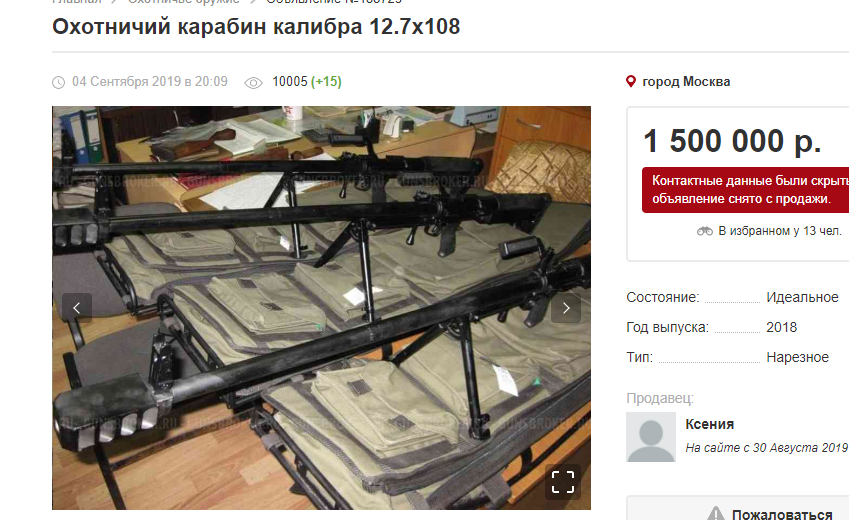The height and width of the screenshot is (520, 849).
Task: Click the Охотничье оружие breadcrumb link
Action: (x=184, y=2)
